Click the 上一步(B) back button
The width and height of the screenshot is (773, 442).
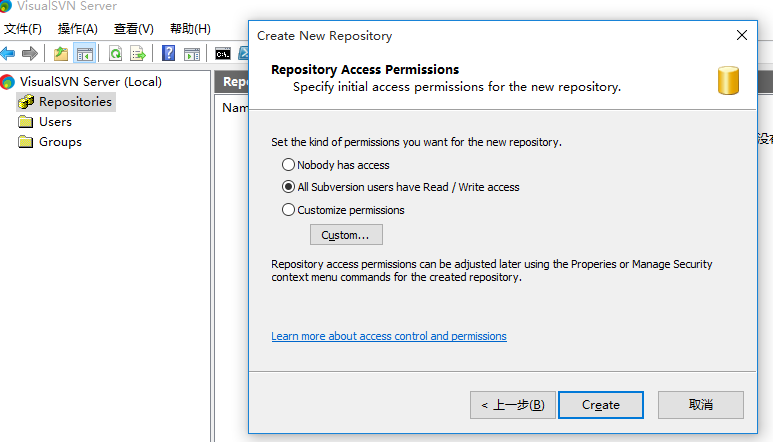tap(513, 405)
